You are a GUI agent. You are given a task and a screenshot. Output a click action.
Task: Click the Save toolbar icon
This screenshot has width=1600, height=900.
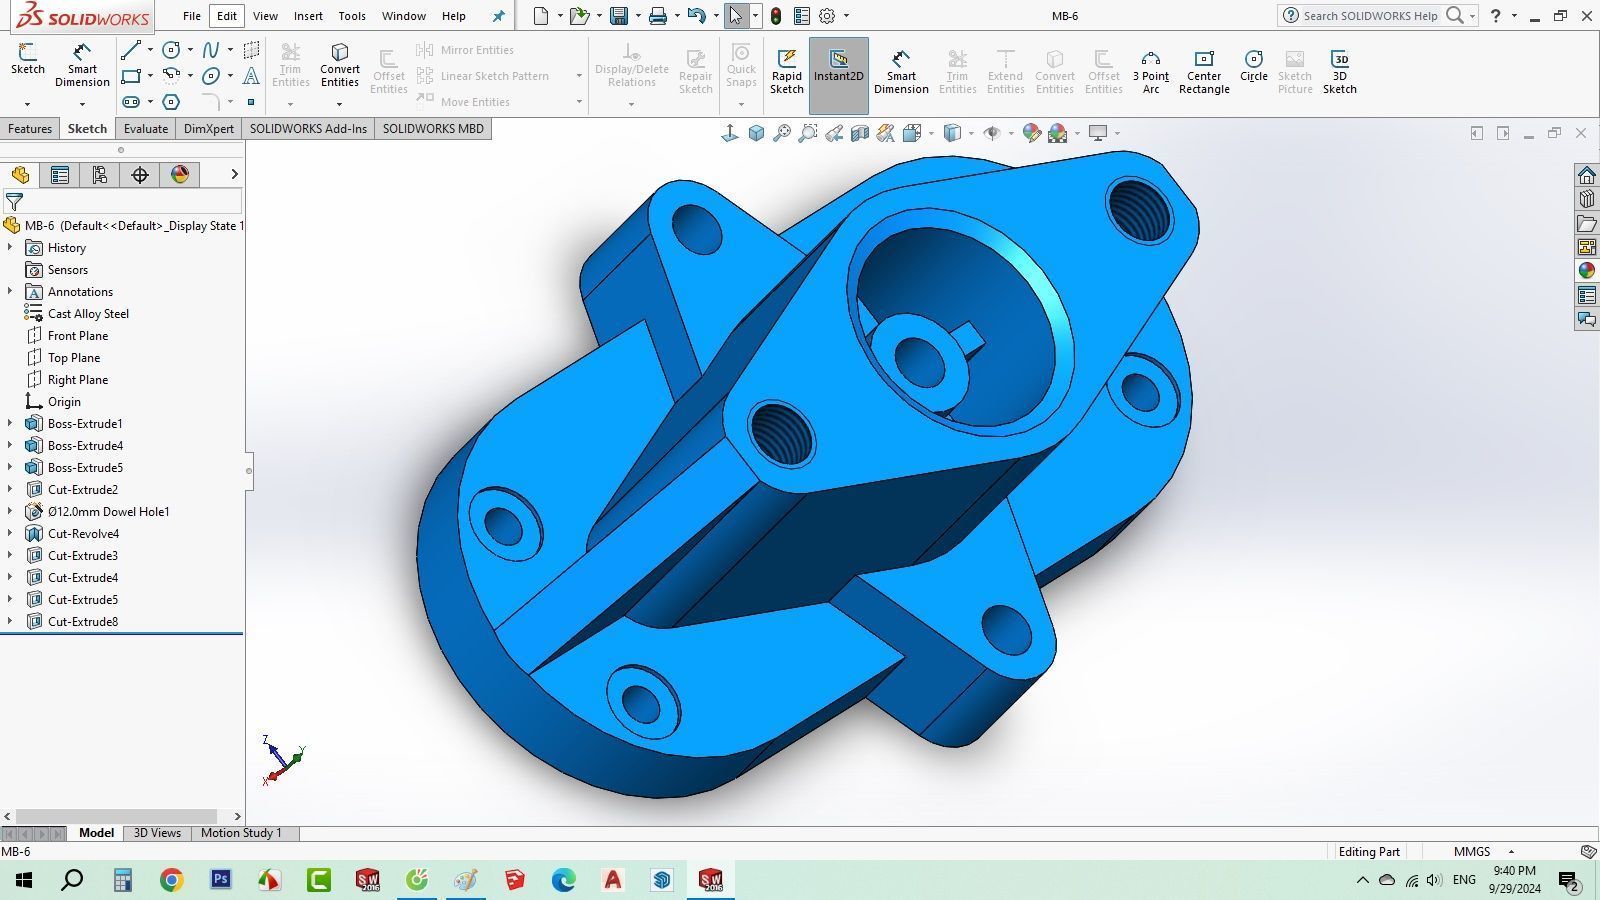[619, 16]
